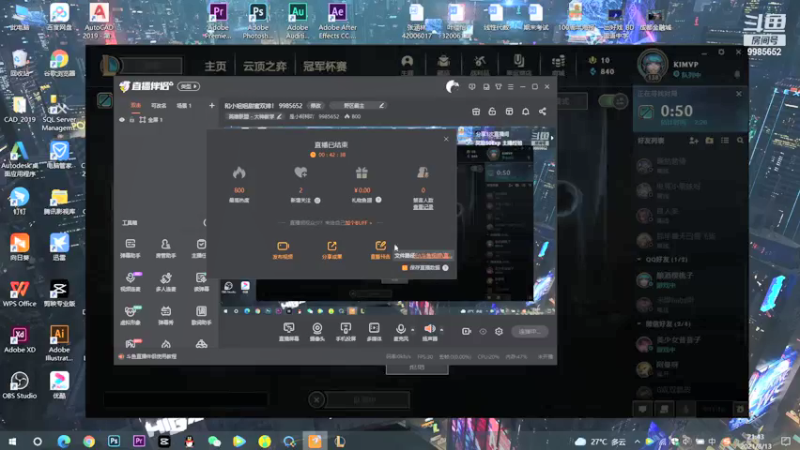Open the stream settings gear icon
Viewport: 800px width, 450px height.
pyautogui.click(x=499, y=331)
